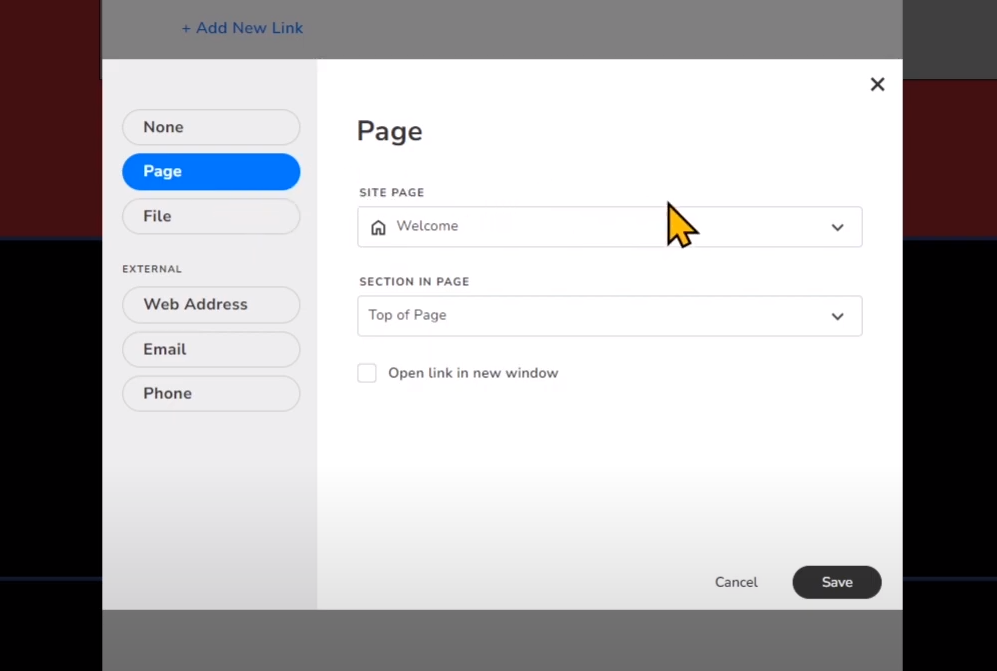Click the Add New Link link
The width and height of the screenshot is (997, 671).
pyautogui.click(x=242, y=28)
